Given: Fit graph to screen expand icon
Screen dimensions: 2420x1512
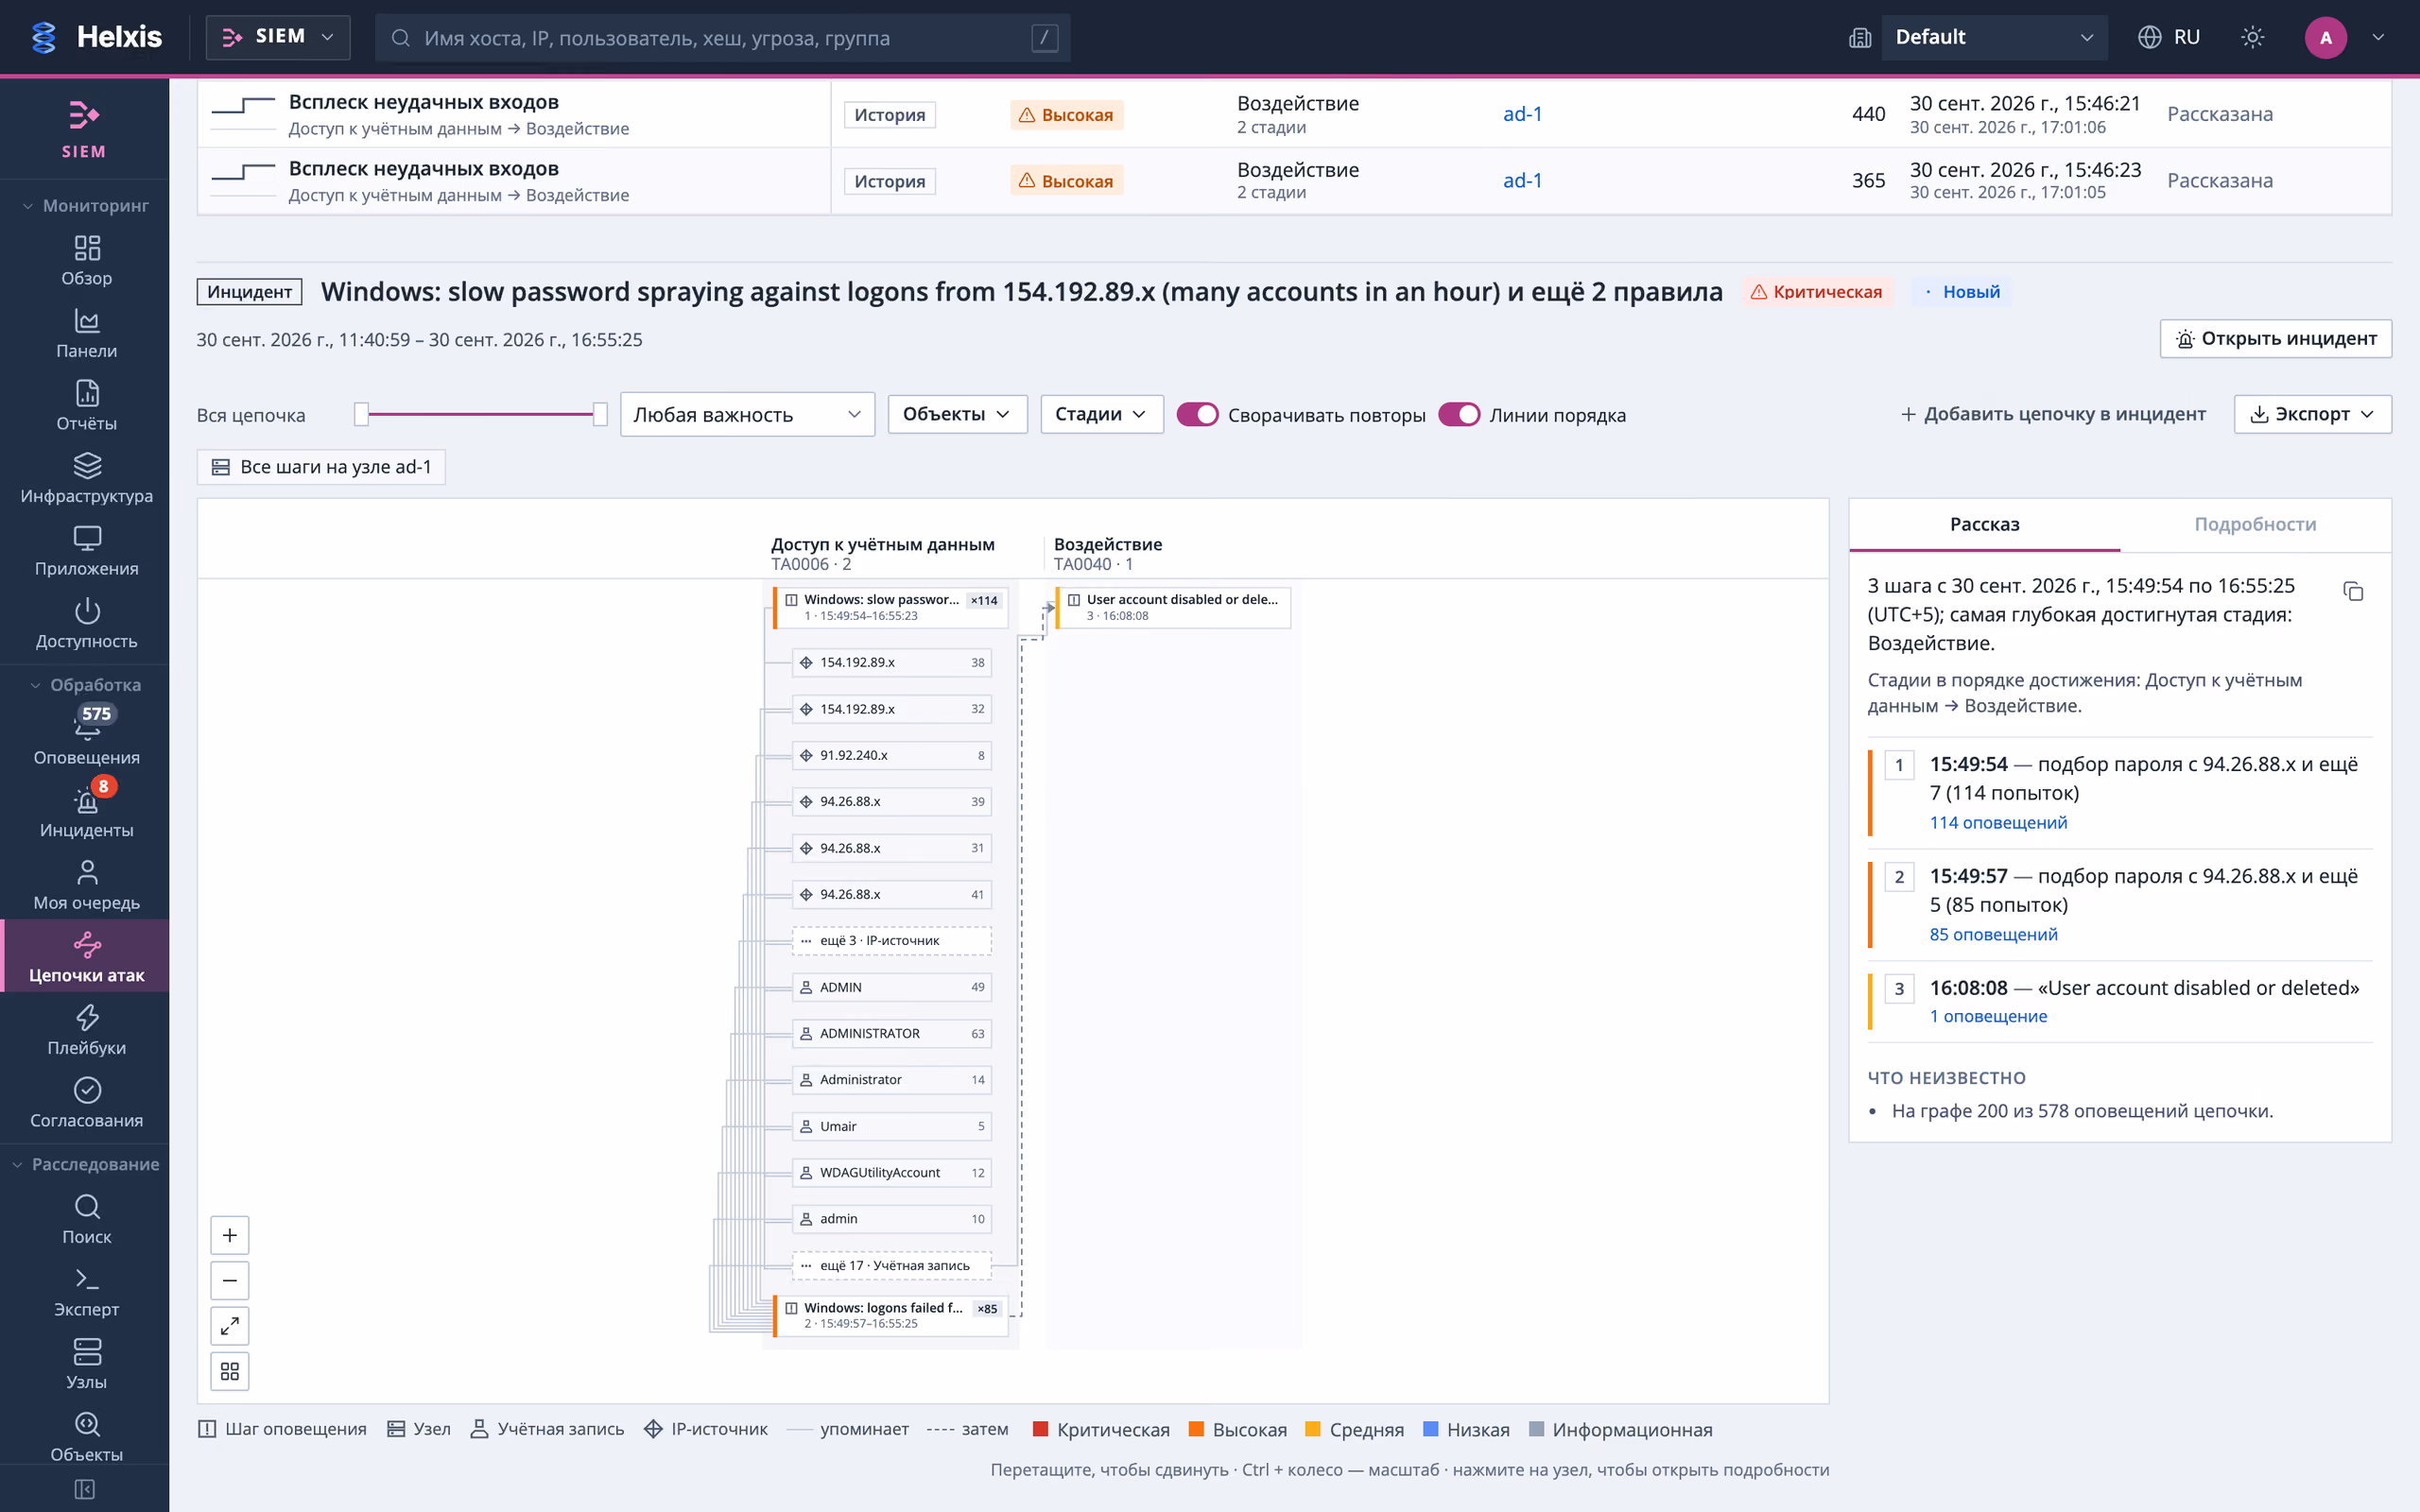Looking at the screenshot, I should (x=230, y=1325).
